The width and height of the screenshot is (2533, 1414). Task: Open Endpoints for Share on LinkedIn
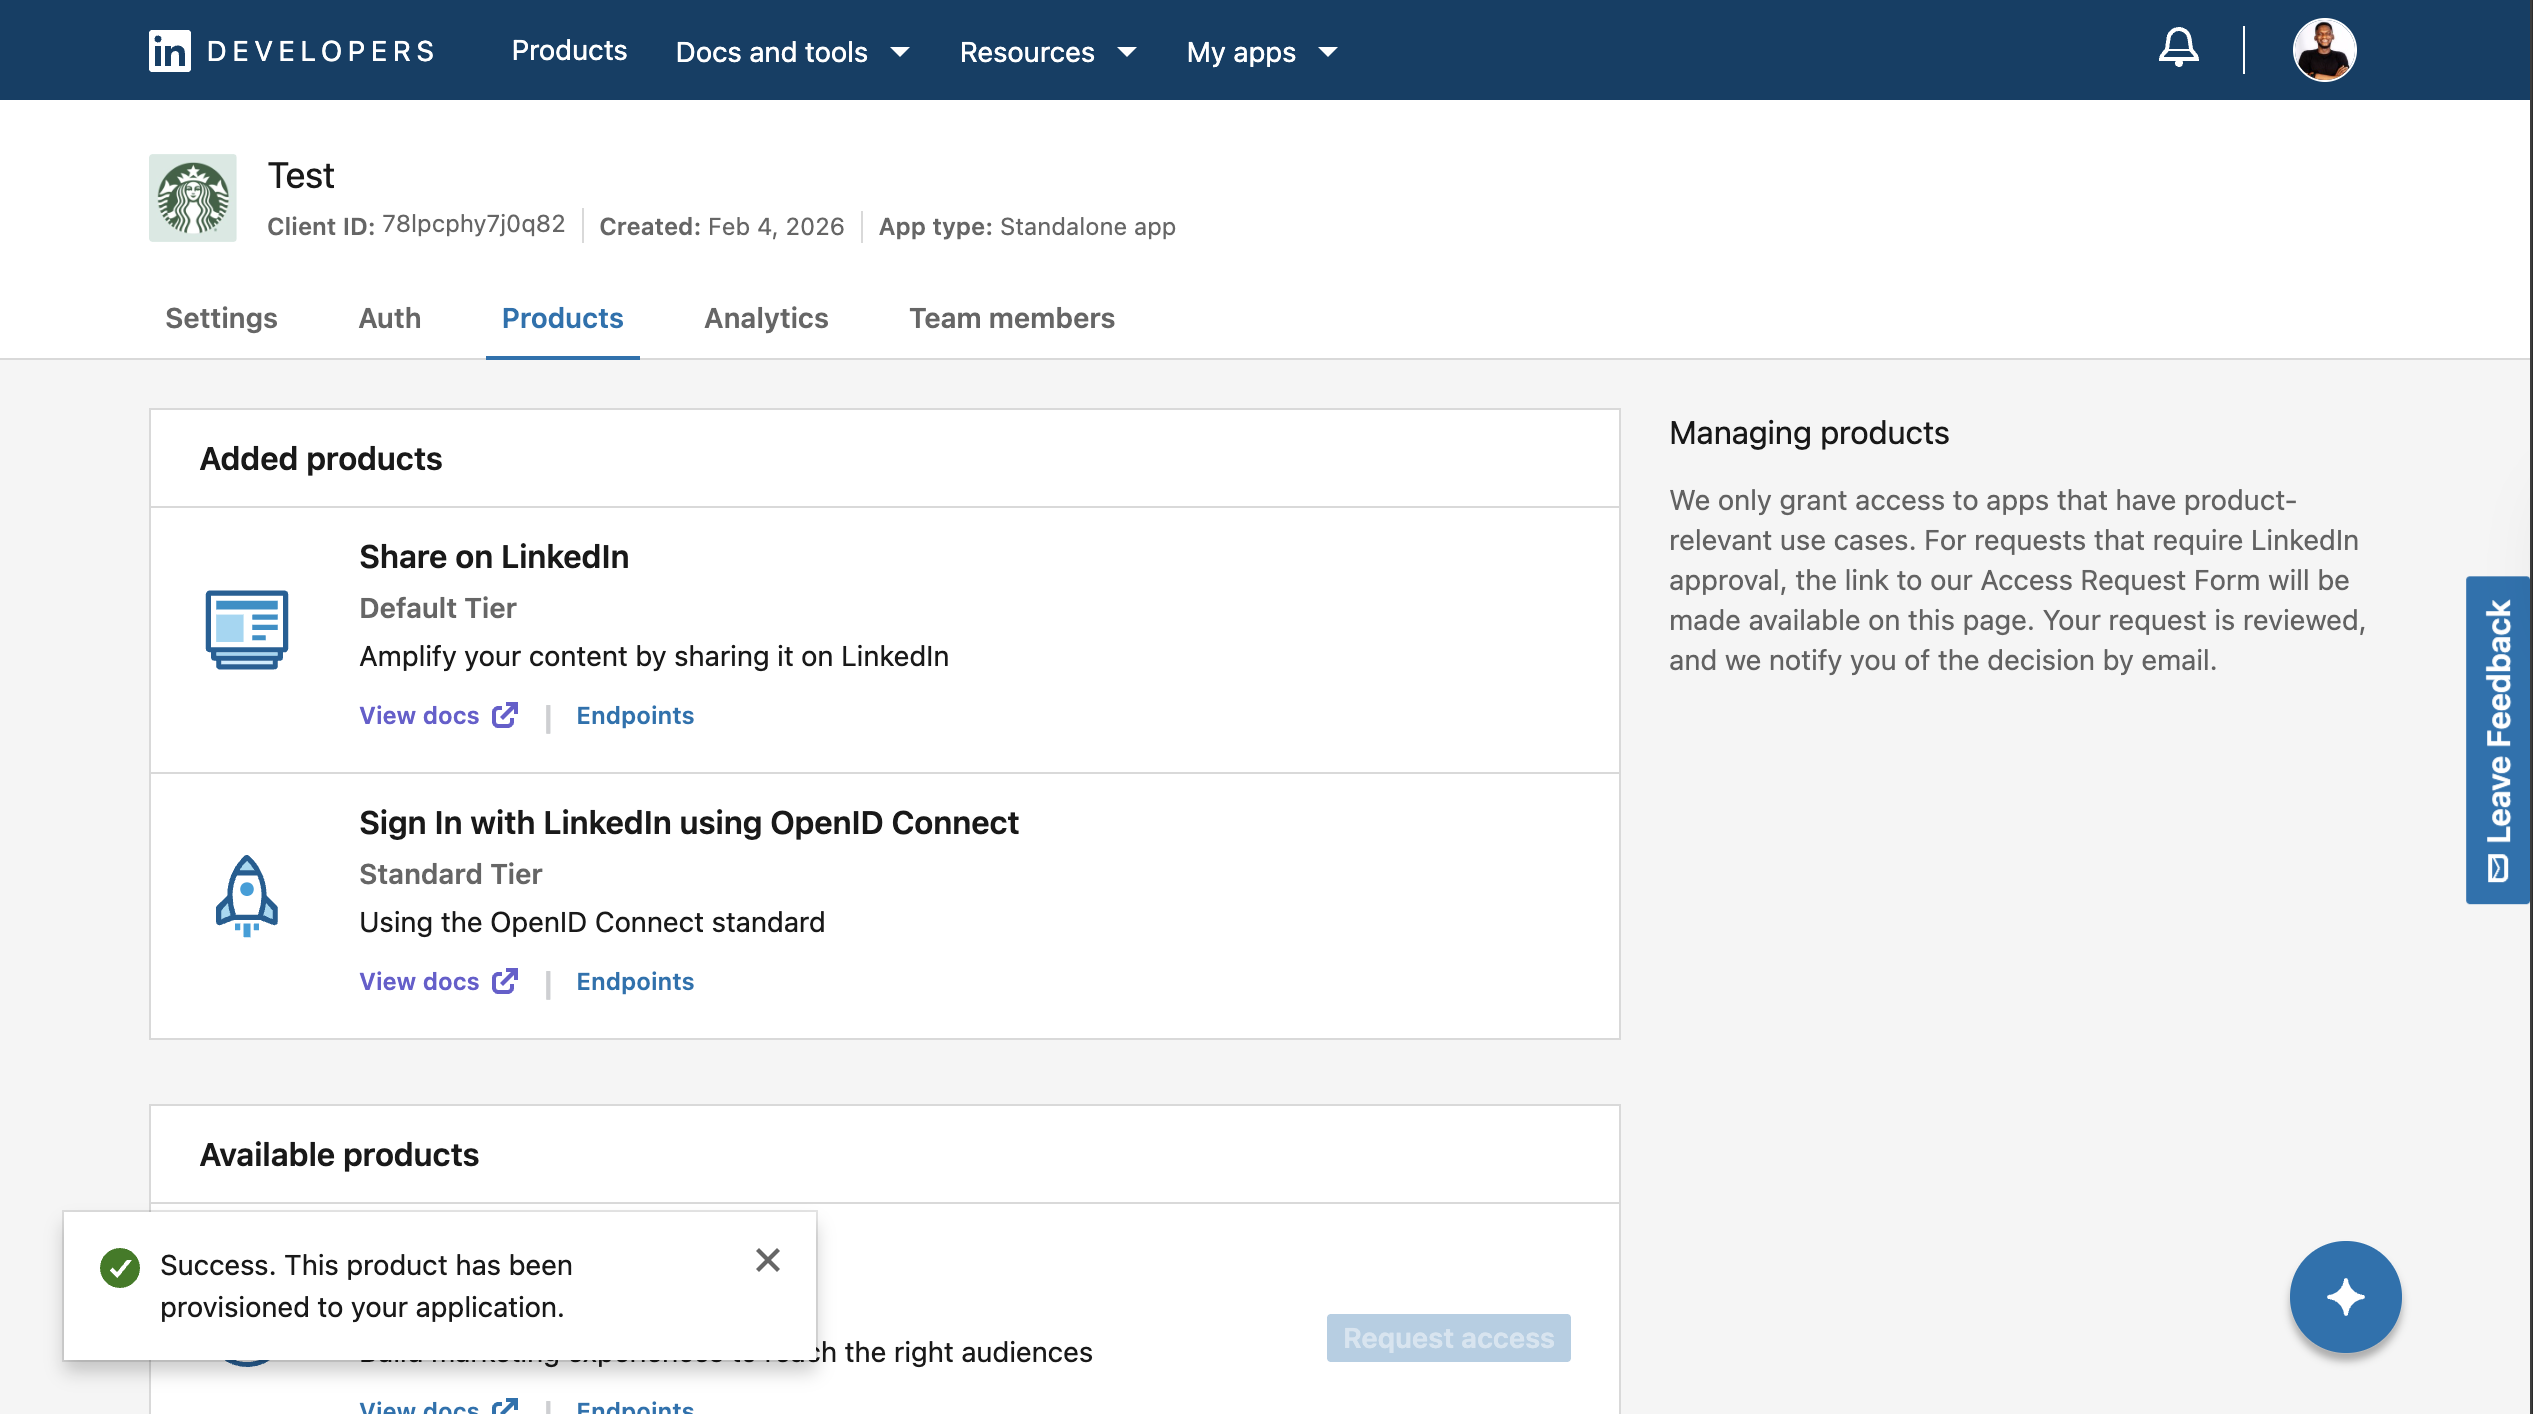(634, 714)
